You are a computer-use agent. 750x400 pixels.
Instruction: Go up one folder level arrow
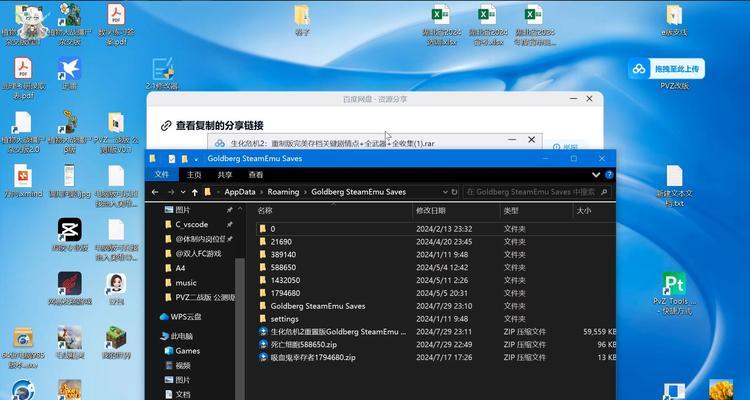click(x=194, y=192)
